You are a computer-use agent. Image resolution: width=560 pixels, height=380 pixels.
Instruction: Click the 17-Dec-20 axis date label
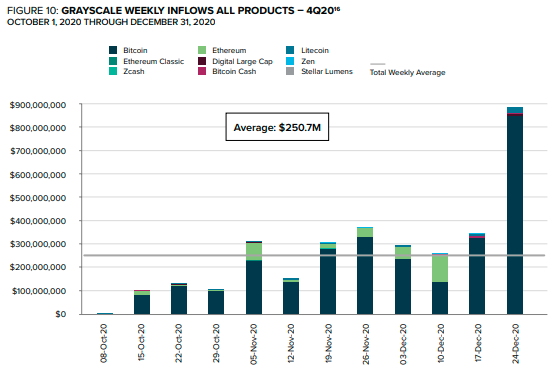(x=478, y=342)
